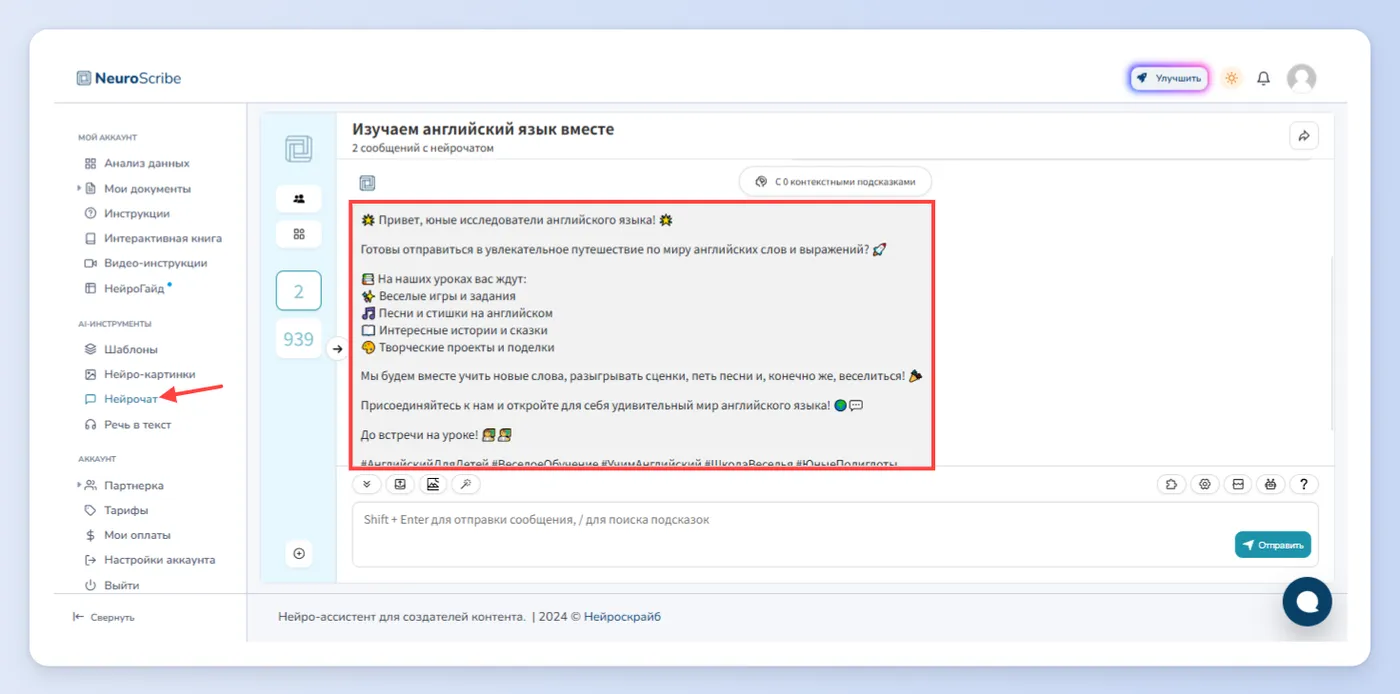The height and width of the screenshot is (694, 1400).
Task: Click Выйти to log out
Action: point(121,585)
